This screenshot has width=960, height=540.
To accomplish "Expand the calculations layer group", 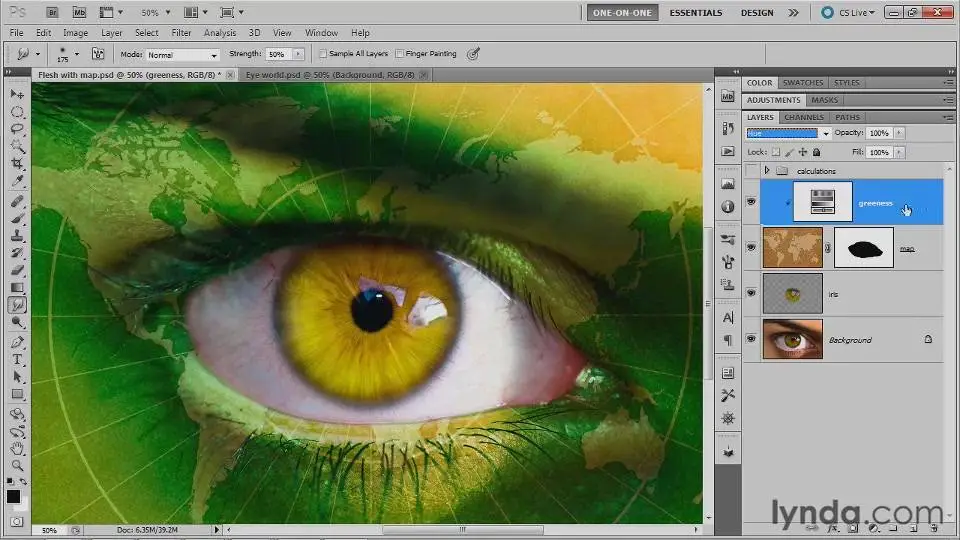I will pos(767,171).
